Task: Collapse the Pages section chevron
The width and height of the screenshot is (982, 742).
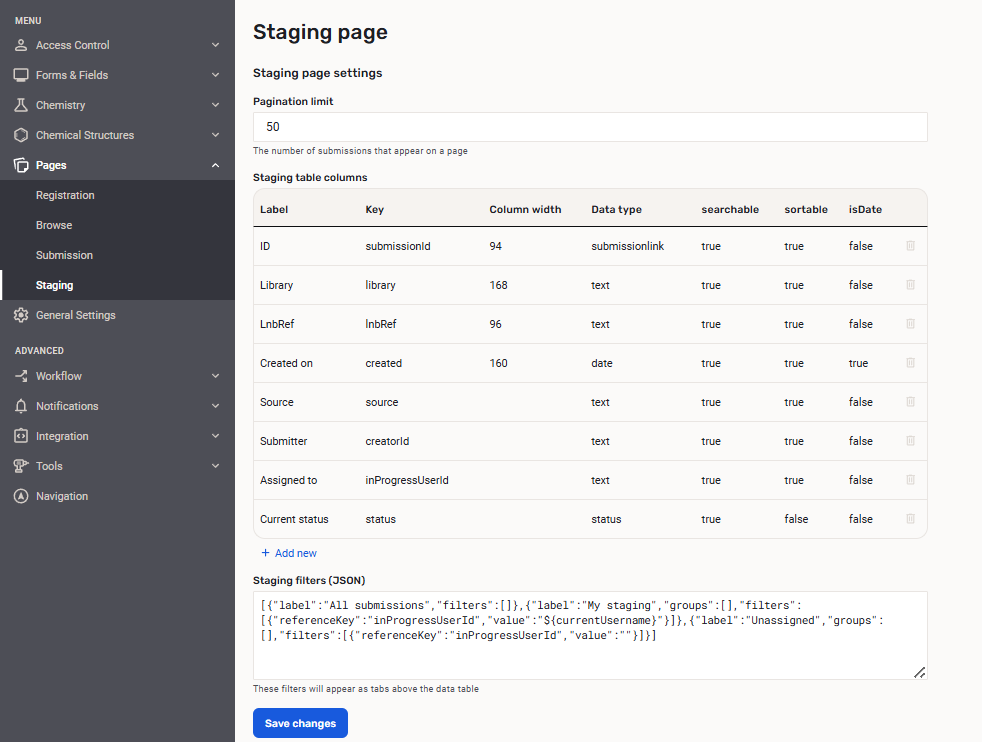Action: coord(215,165)
